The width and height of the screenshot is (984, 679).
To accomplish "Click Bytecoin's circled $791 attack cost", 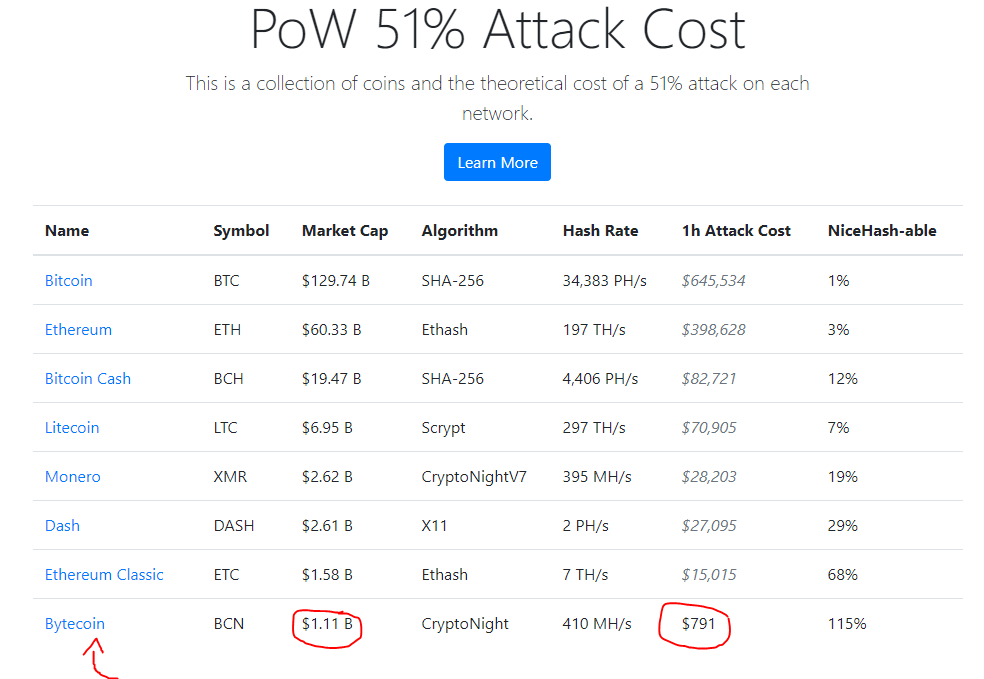I will pyautogui.click(x=698, y=623).
